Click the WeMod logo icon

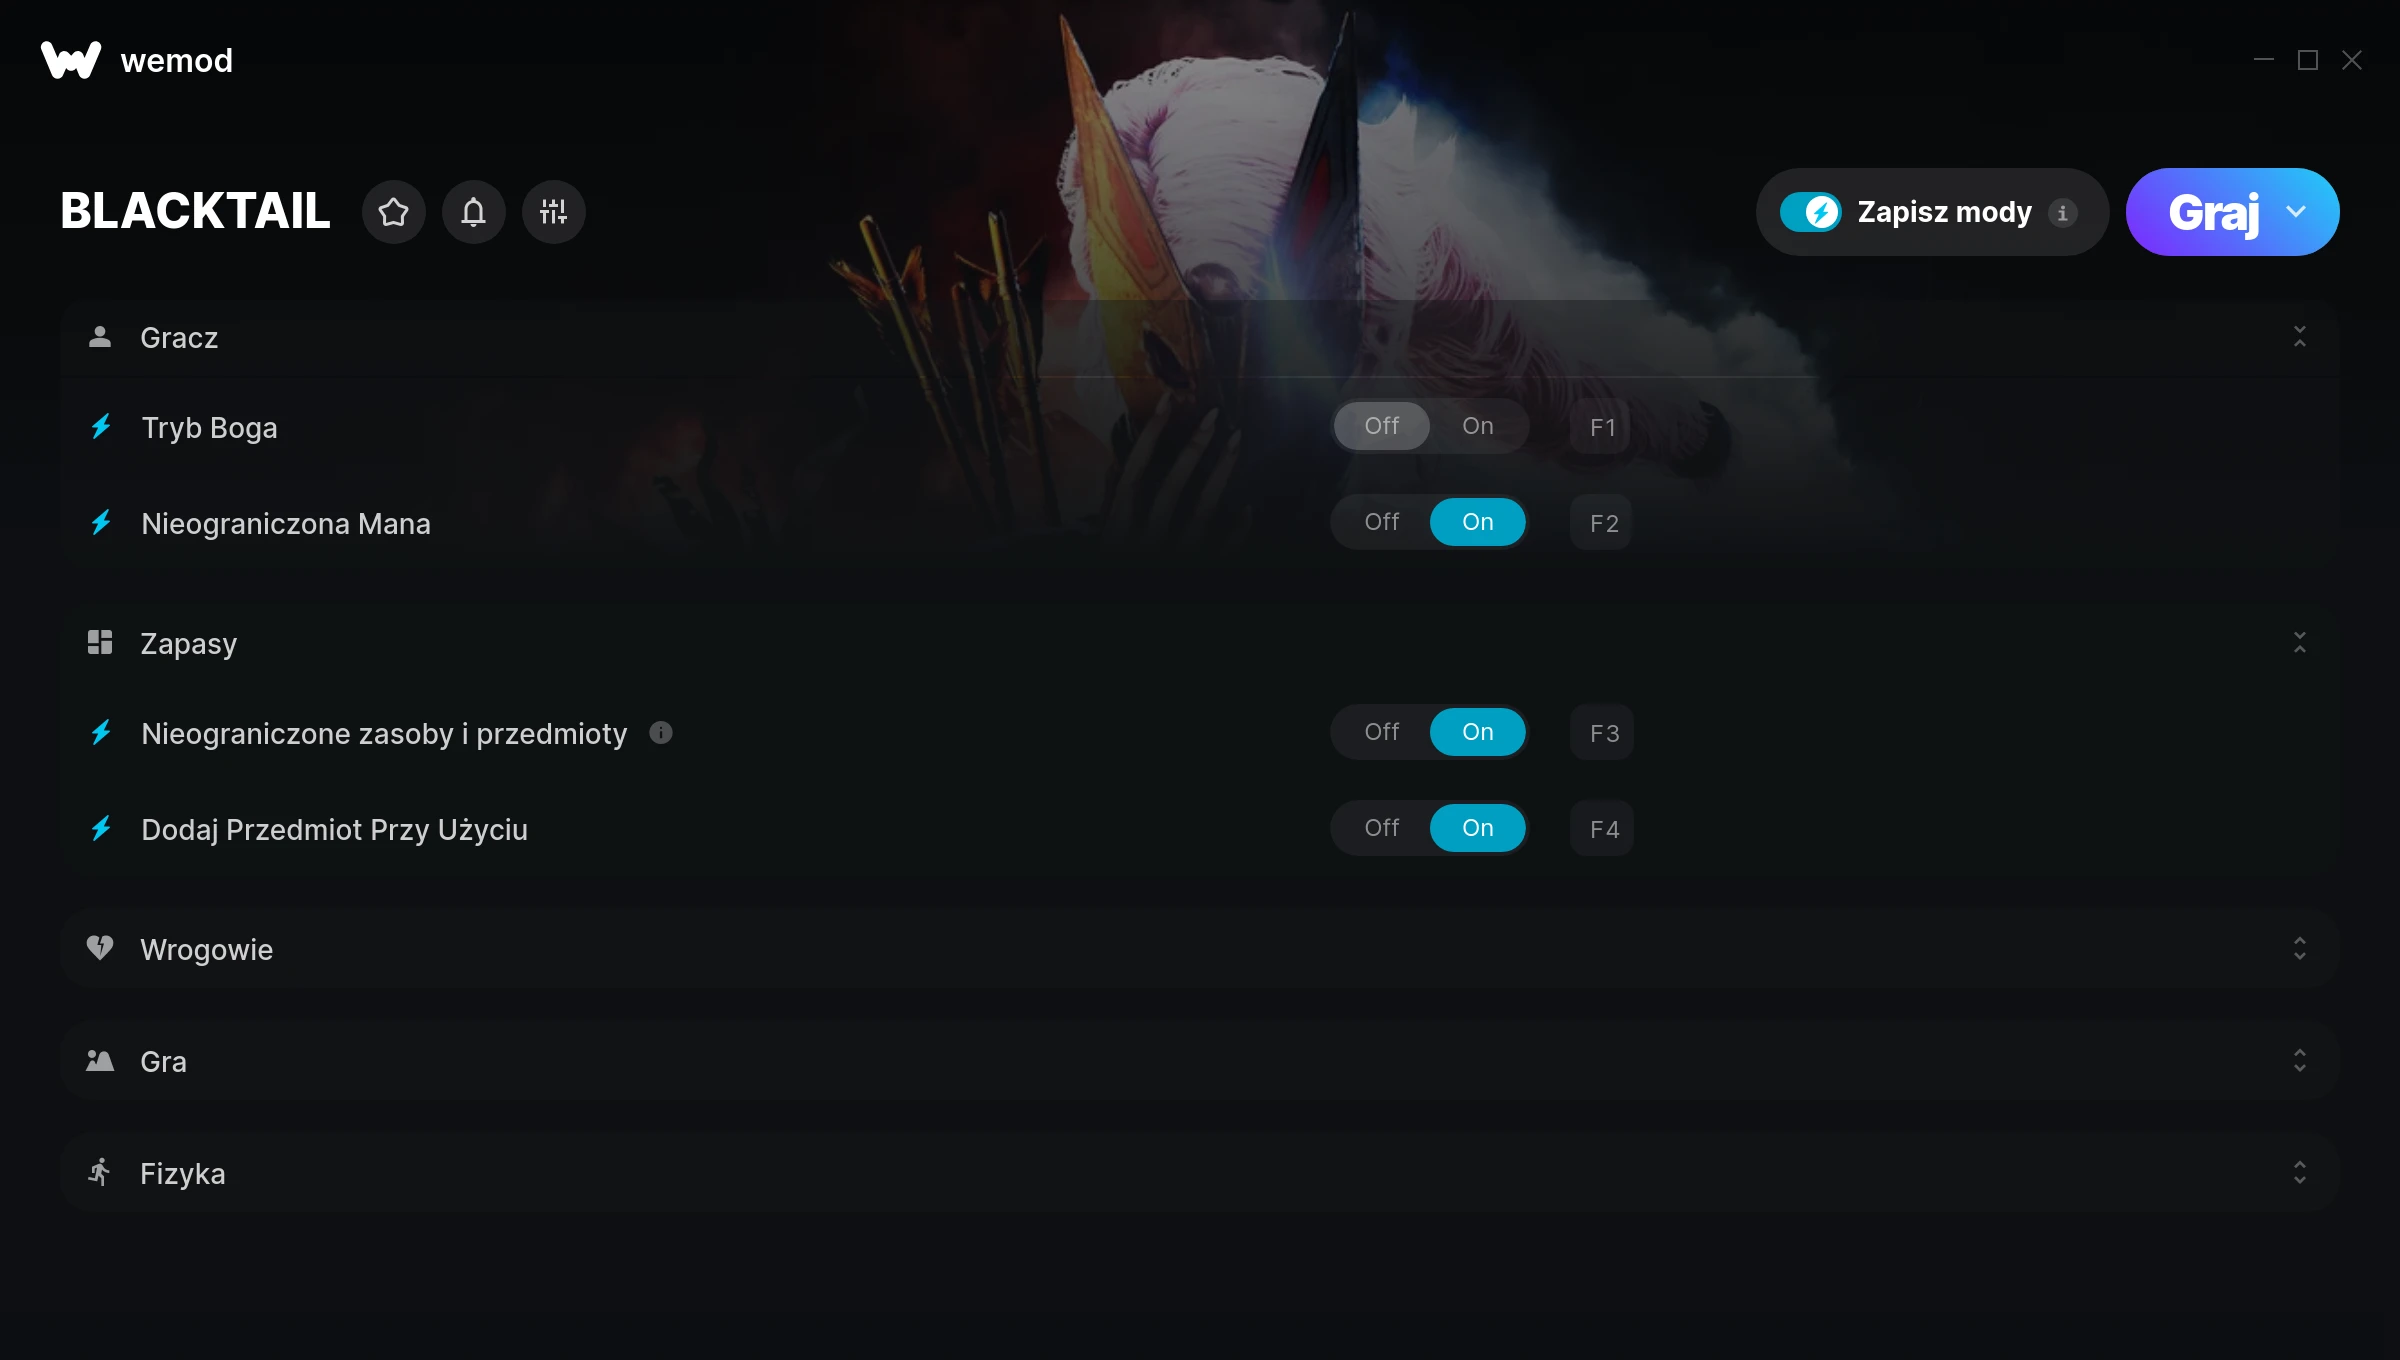coord(71,60)
